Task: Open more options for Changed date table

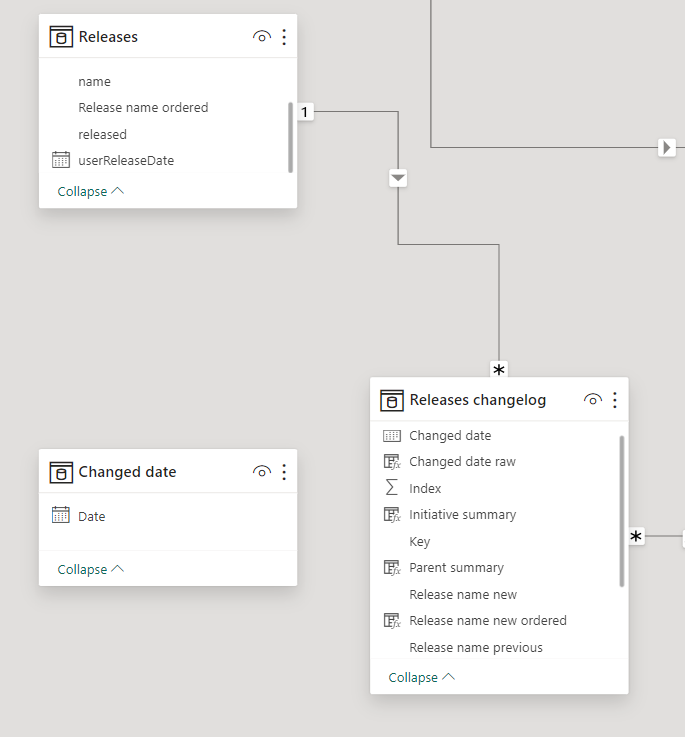Action: (284, 472)
